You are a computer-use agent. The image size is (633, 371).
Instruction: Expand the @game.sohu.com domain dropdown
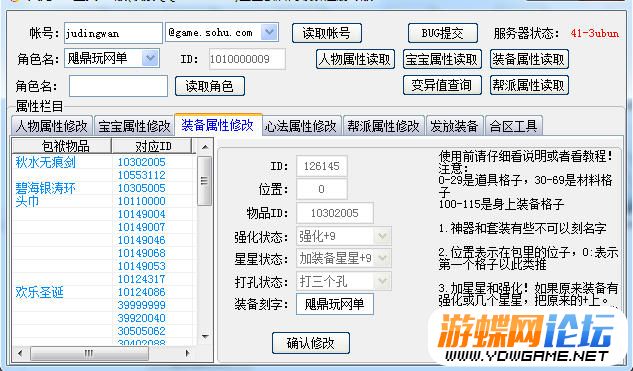(x=269, y=32)
